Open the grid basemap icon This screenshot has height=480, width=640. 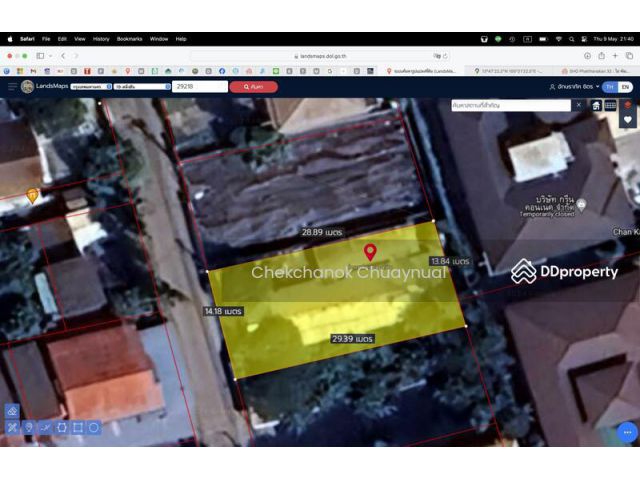611,106
